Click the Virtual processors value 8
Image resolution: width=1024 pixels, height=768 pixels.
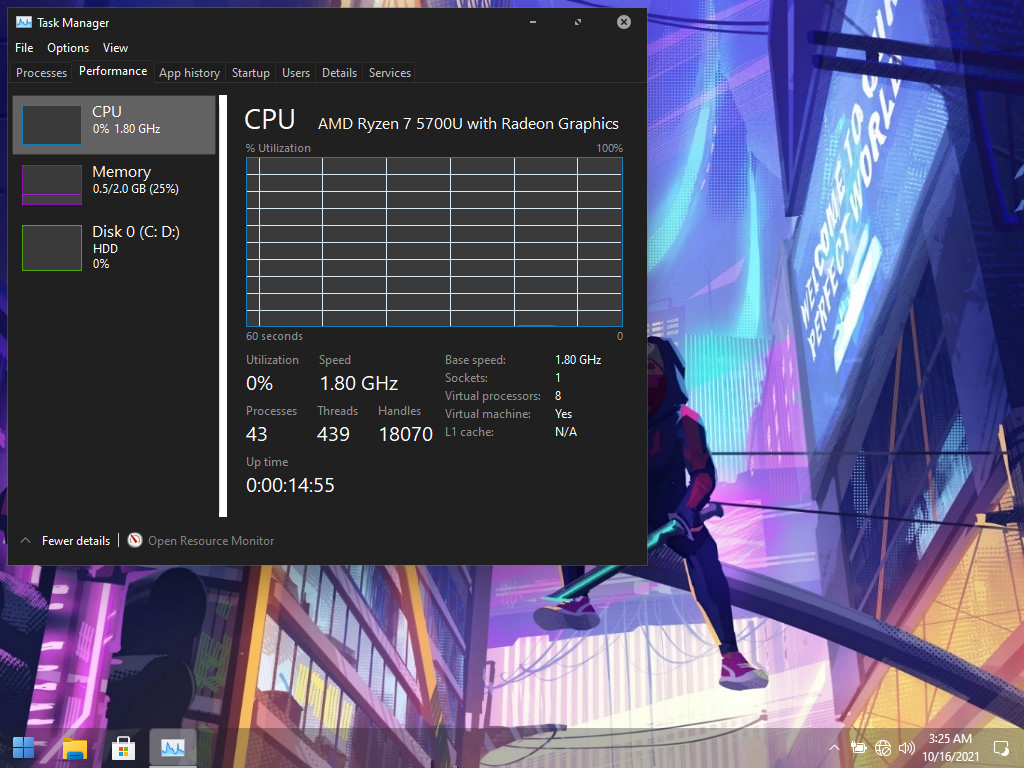coord(558,396)
